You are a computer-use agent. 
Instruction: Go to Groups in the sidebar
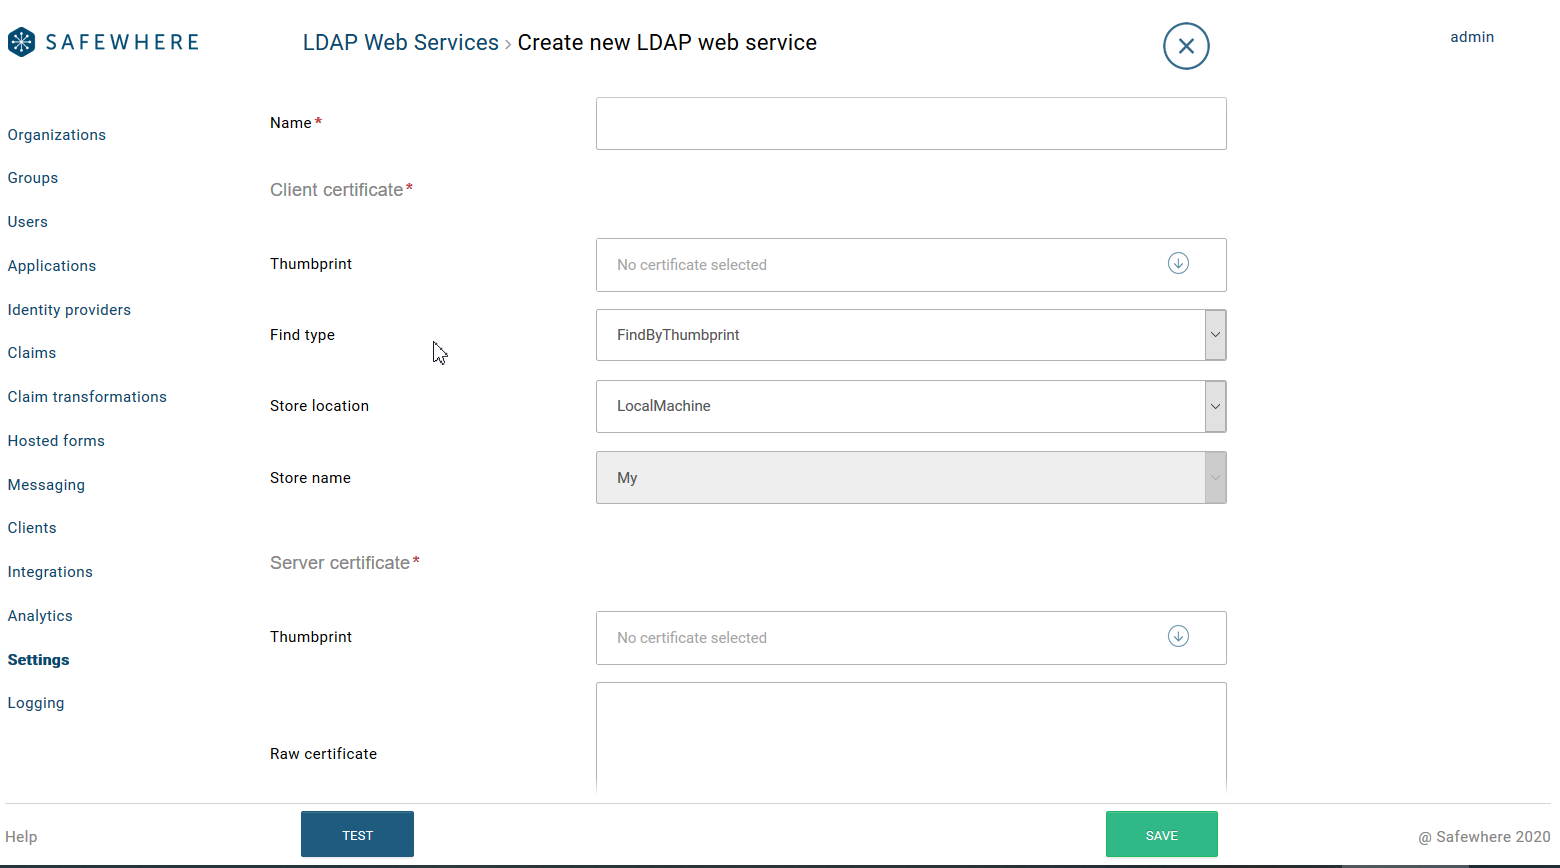[x=33, y=178]
